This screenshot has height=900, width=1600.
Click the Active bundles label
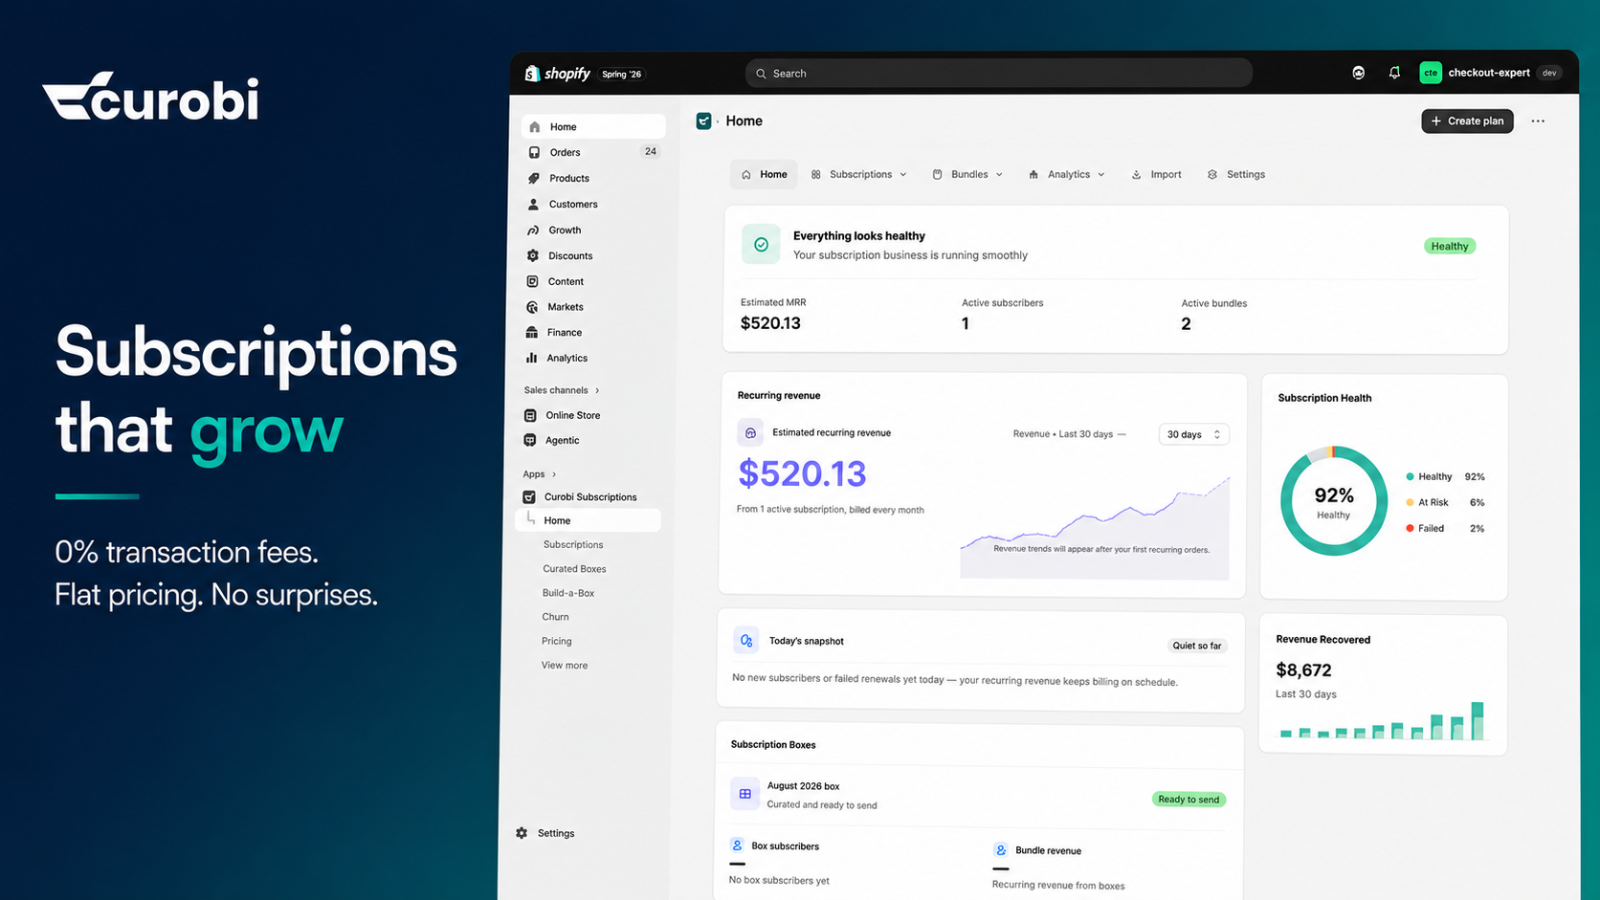[x=1214, y=303]
